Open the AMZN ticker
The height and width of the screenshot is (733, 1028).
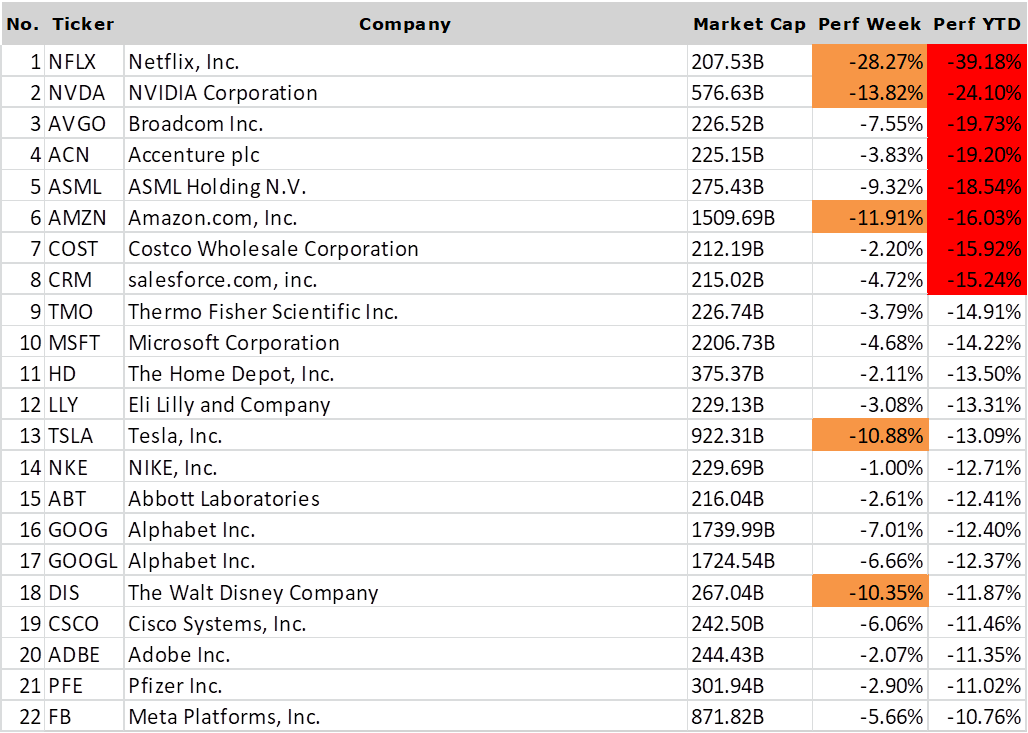click(77, 218)
